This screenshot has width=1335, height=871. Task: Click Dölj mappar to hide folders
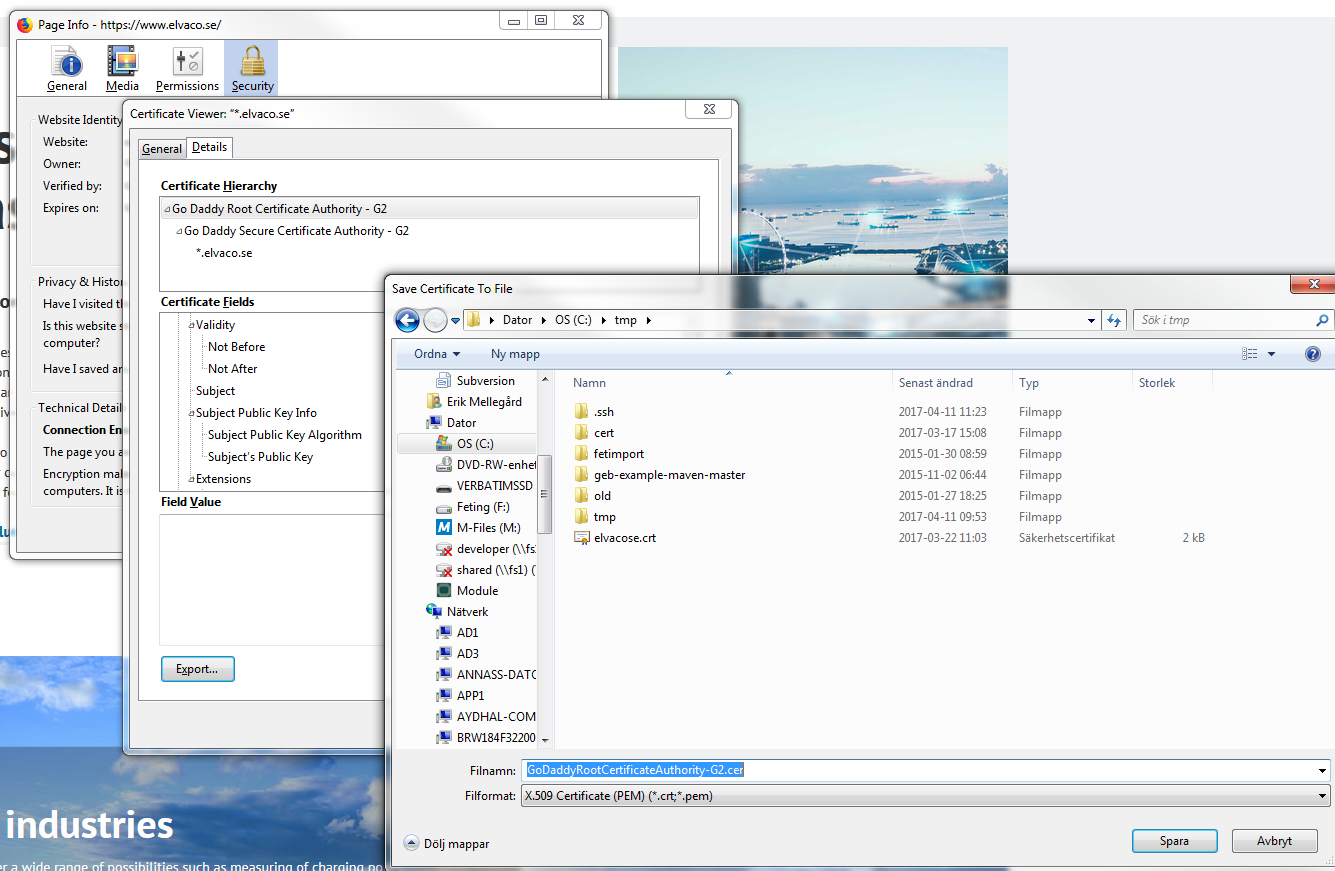click(447, 843)
